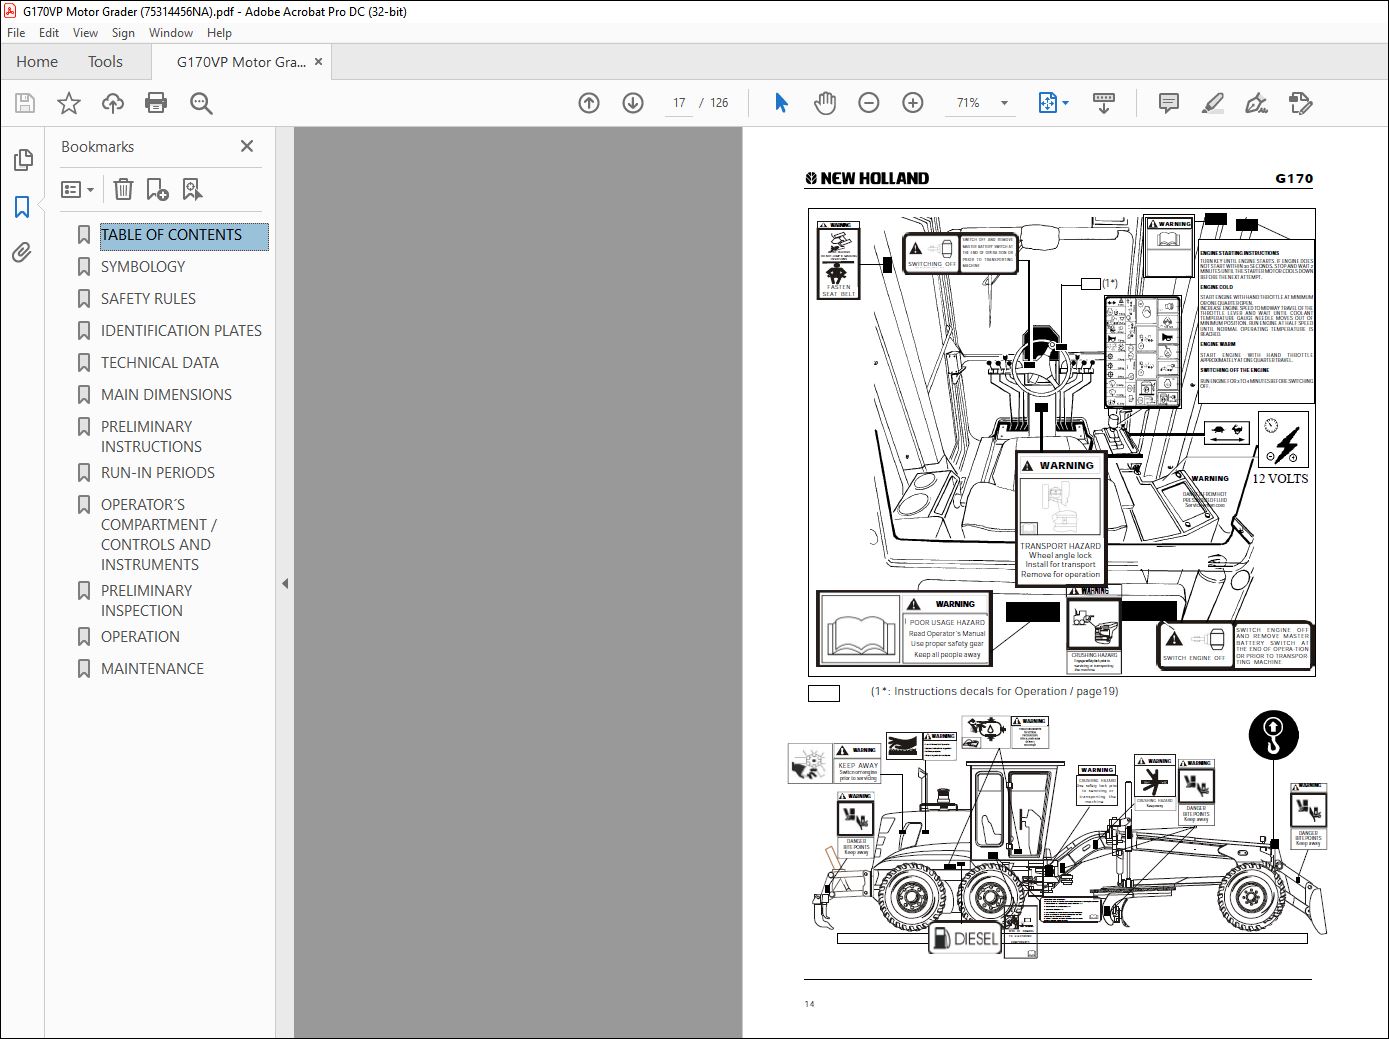Image resolution: width=1389 pixels, height=1039 pixels.
Task: Click the Save file icon
Action: pyautogui.click(x=25, y=103)
